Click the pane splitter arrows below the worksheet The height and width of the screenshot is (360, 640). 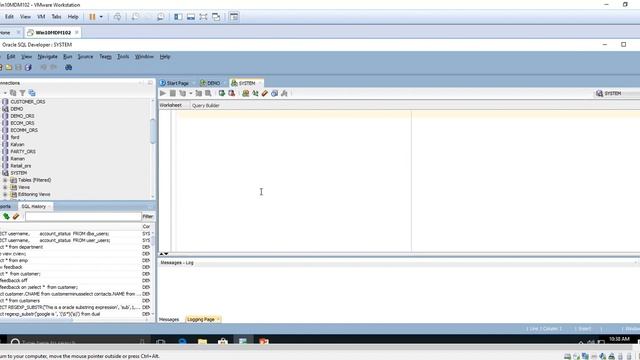(164, 254)
